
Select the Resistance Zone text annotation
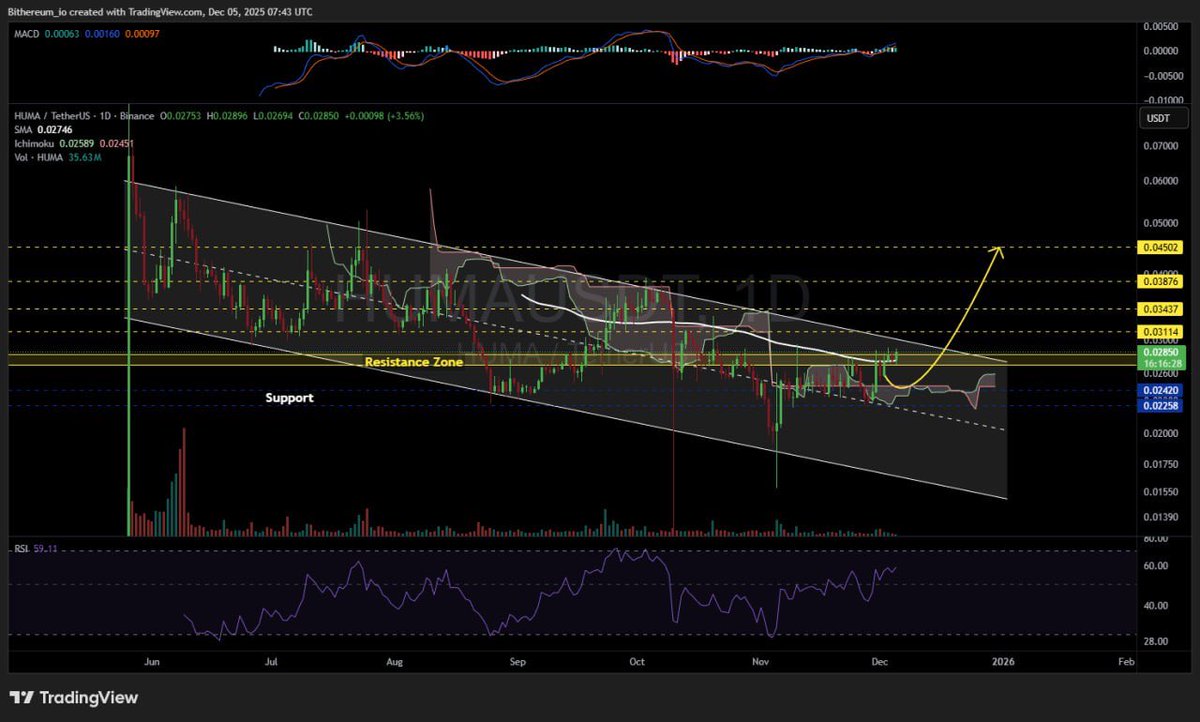413,362
